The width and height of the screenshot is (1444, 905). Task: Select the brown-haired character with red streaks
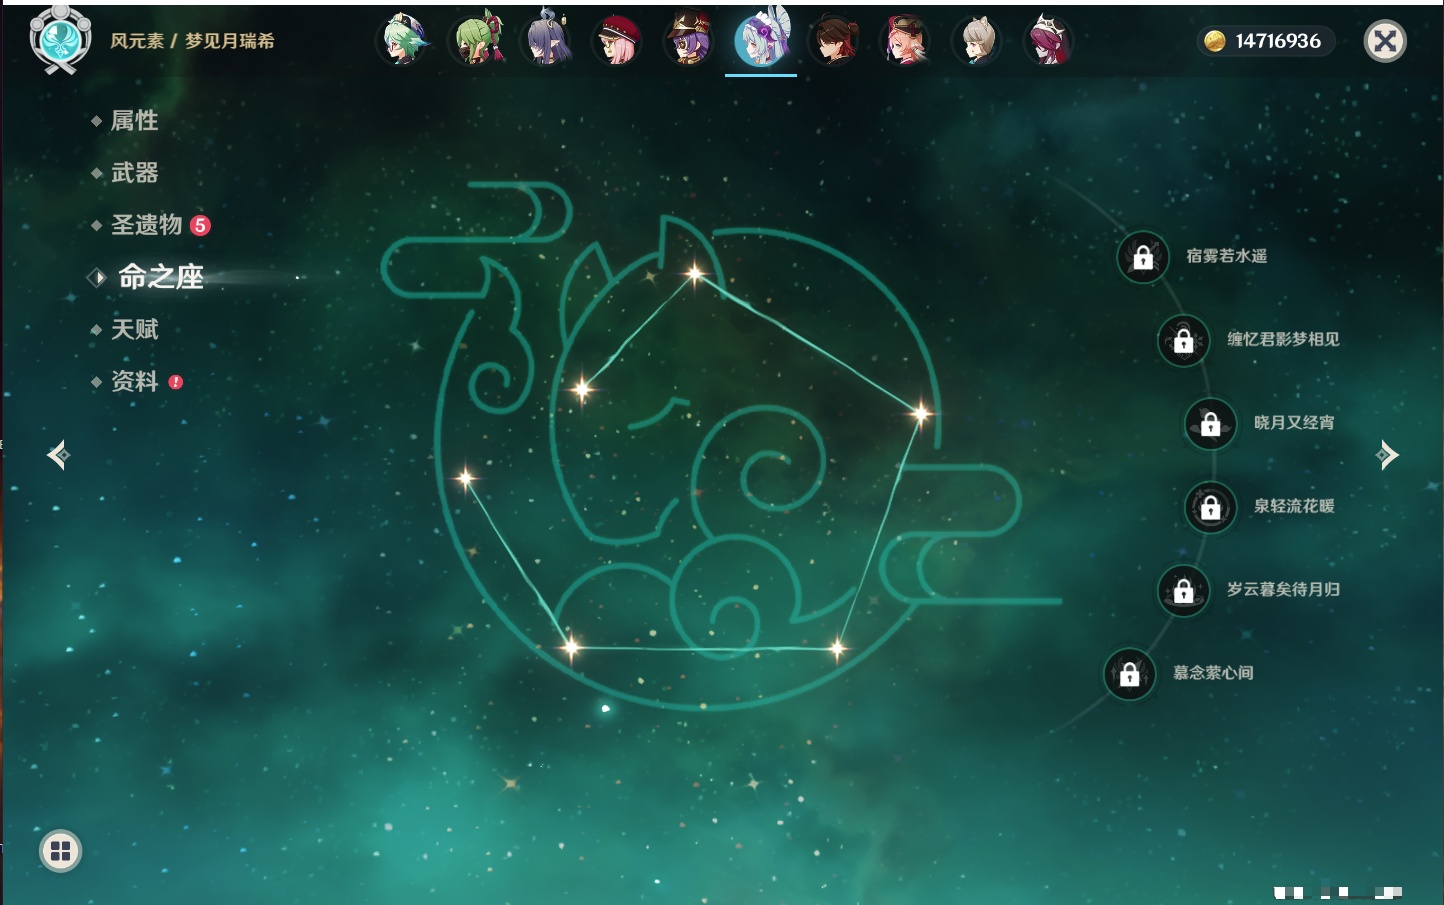pos(834,41)
